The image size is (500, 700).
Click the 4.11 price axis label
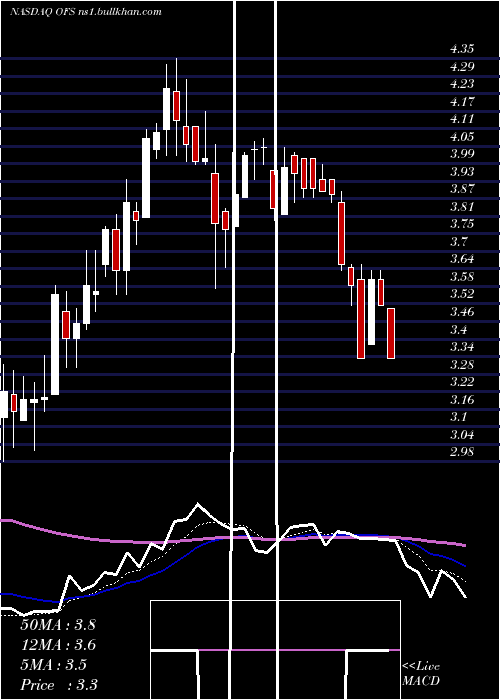(462, 119)
